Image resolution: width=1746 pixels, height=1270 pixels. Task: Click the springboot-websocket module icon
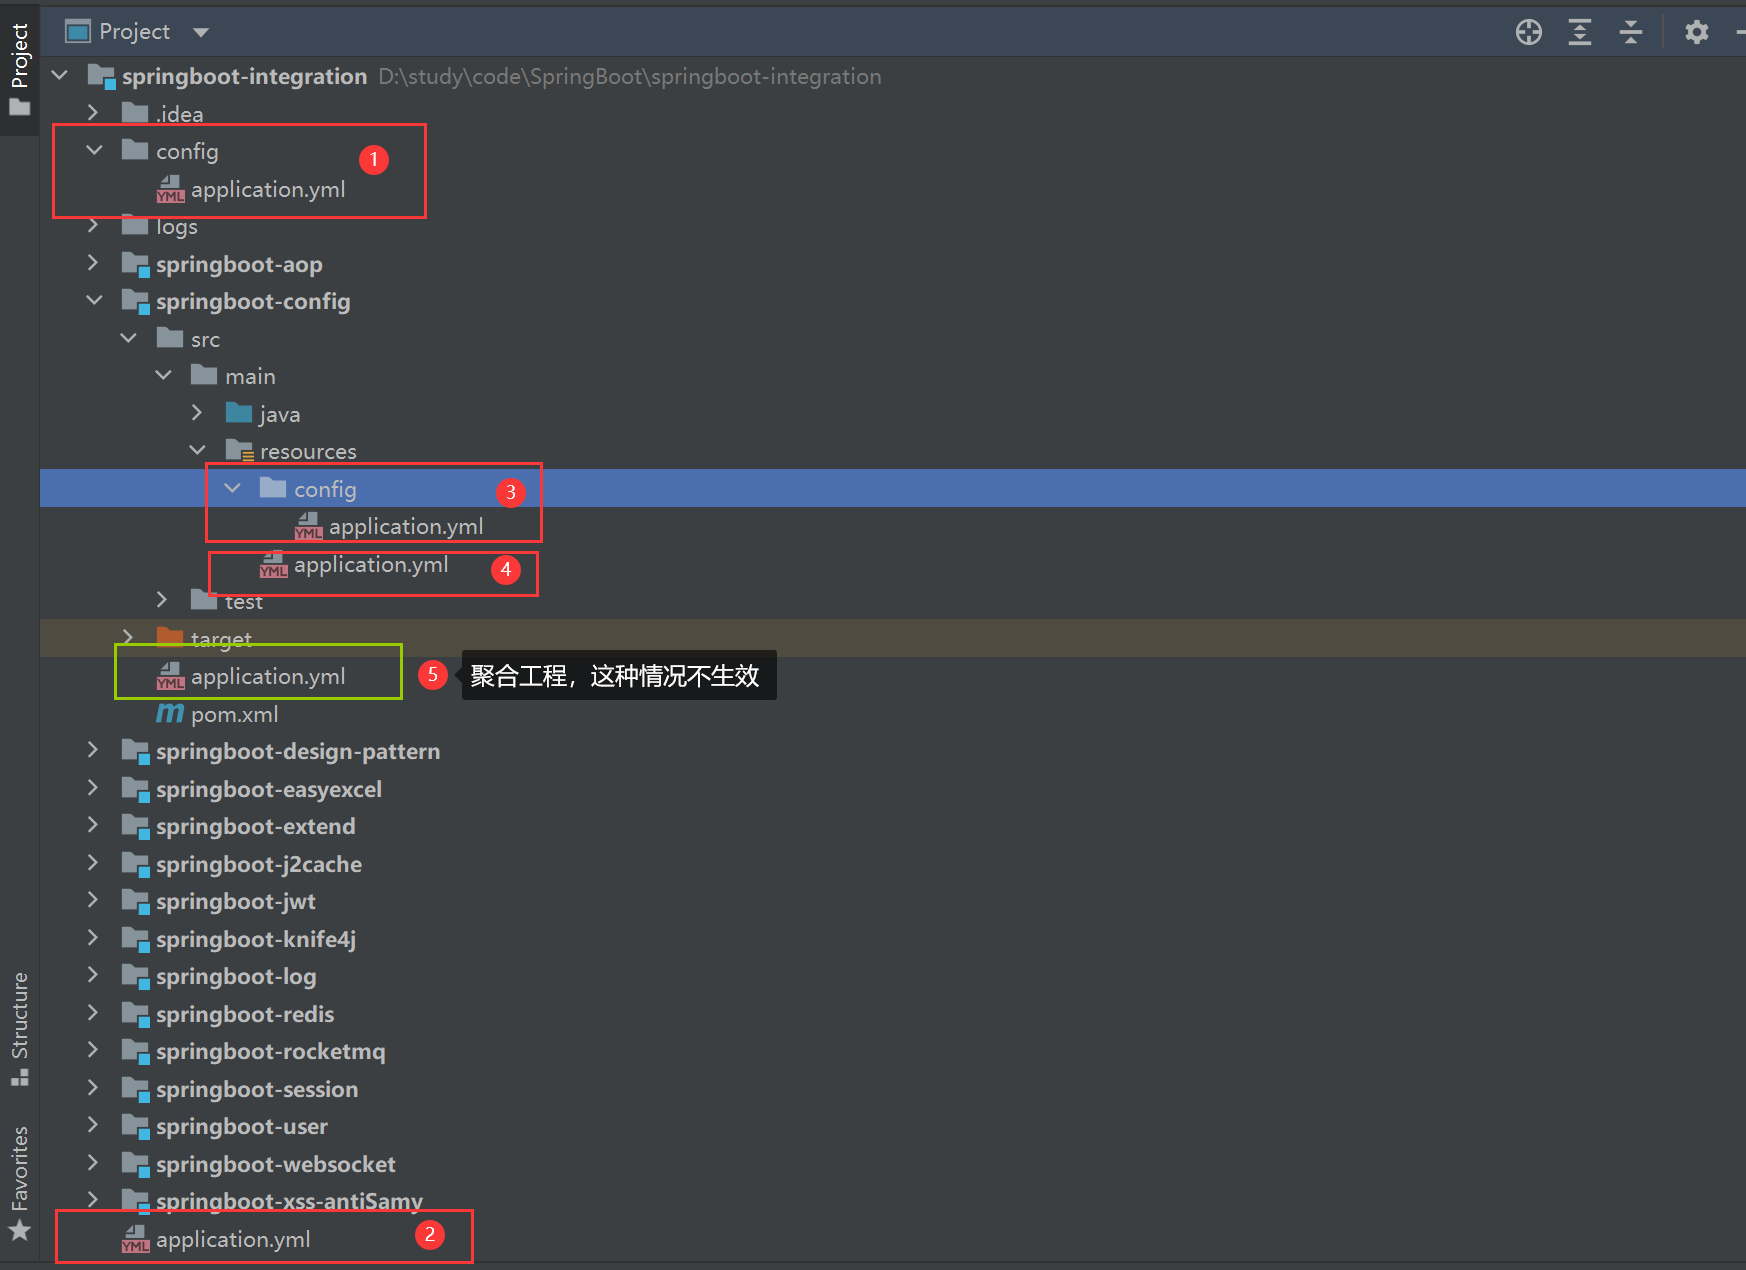coord(135,1164)
